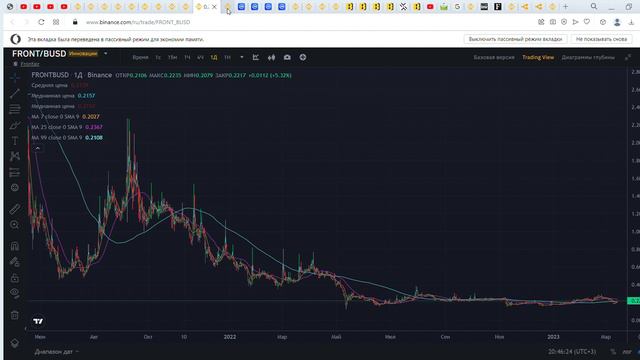This screenshot has height=360, width=640.
Task: Open a new browser tab
Action: [x=565, y=7]
